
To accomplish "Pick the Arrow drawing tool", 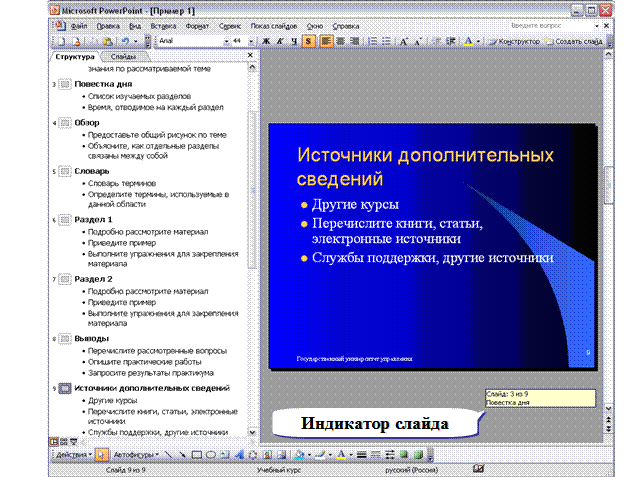I will (182, 455).
